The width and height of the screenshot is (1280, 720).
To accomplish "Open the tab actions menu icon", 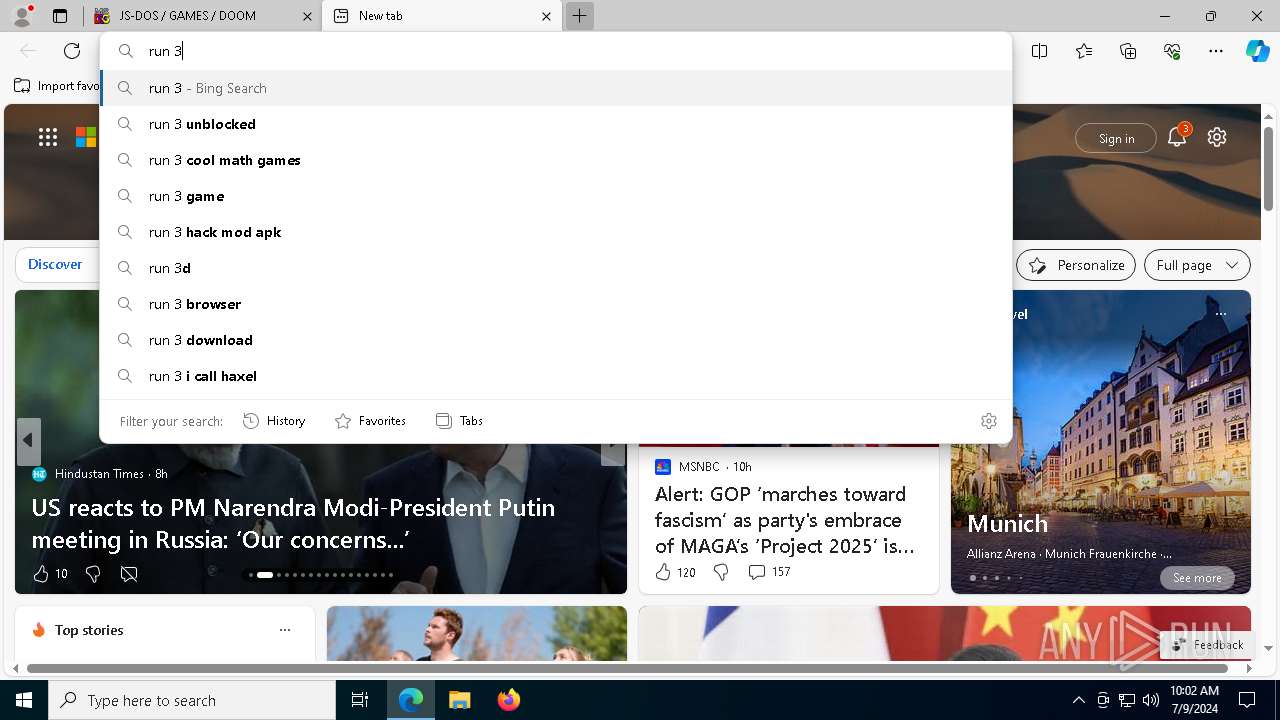I will pyautogui.click(x=60, y=16).
